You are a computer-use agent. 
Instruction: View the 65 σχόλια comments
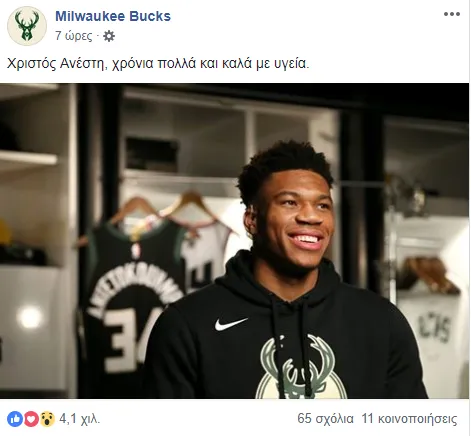(x=325, y=419)
